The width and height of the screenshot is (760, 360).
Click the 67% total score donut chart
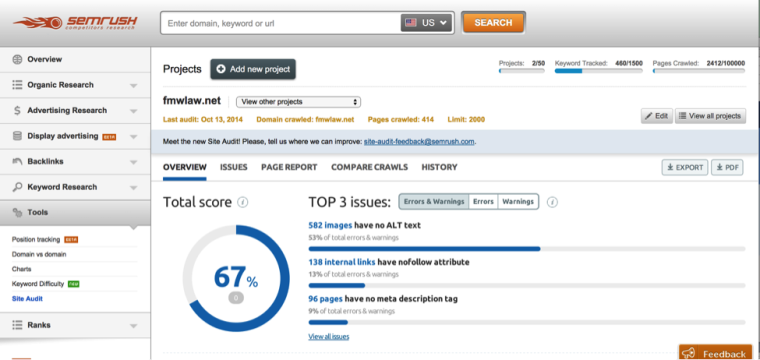click(236, 279)
